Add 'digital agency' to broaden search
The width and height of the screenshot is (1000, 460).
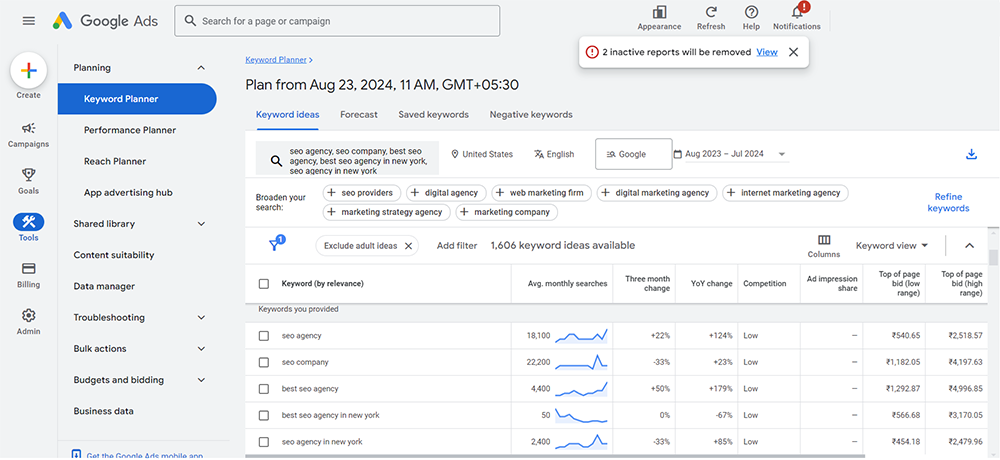coord(446,193)
